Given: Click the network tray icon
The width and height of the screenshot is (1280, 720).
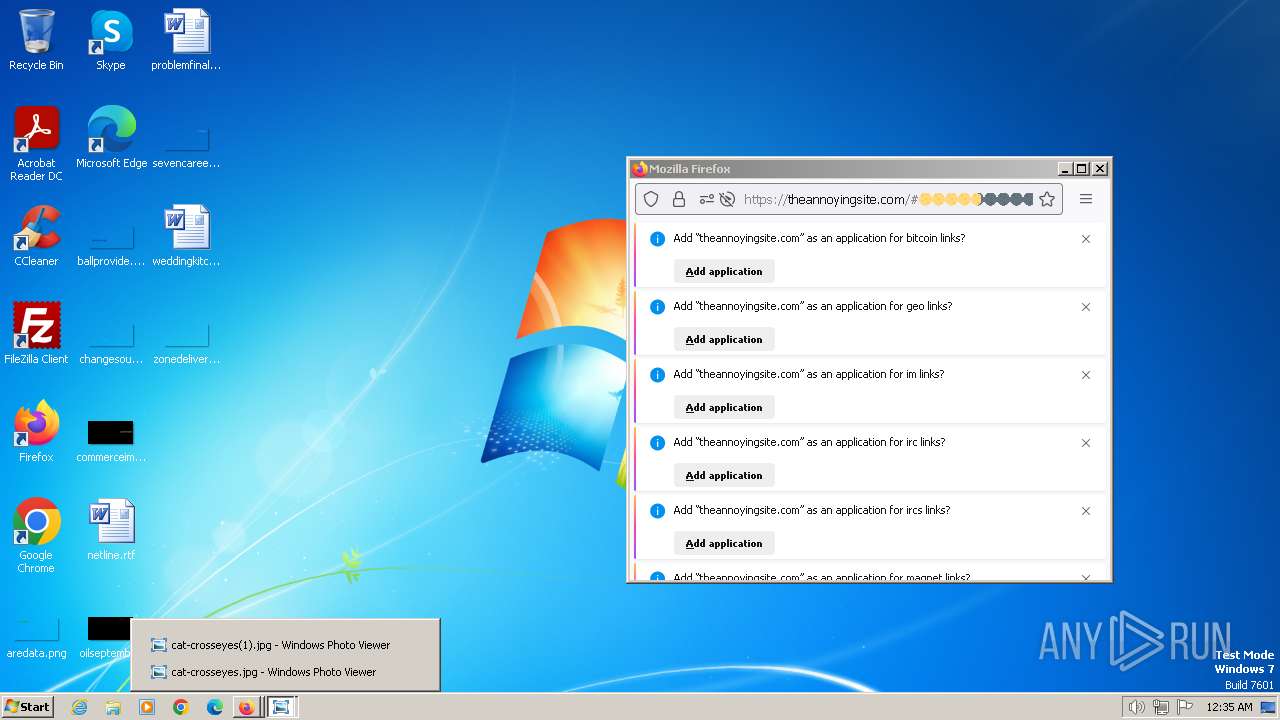Looking at the screenshot, I should pos(1160,707).
